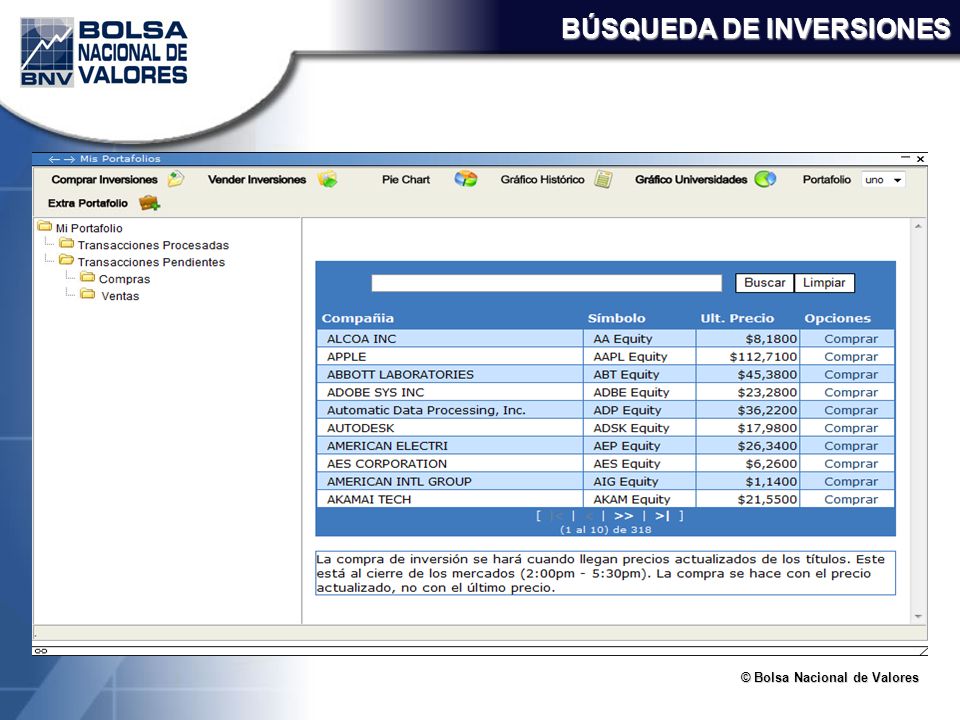Open Gráfico Histórico menu label
The image size is (960, 720).
pyautogui.click(x=542, y=179)
